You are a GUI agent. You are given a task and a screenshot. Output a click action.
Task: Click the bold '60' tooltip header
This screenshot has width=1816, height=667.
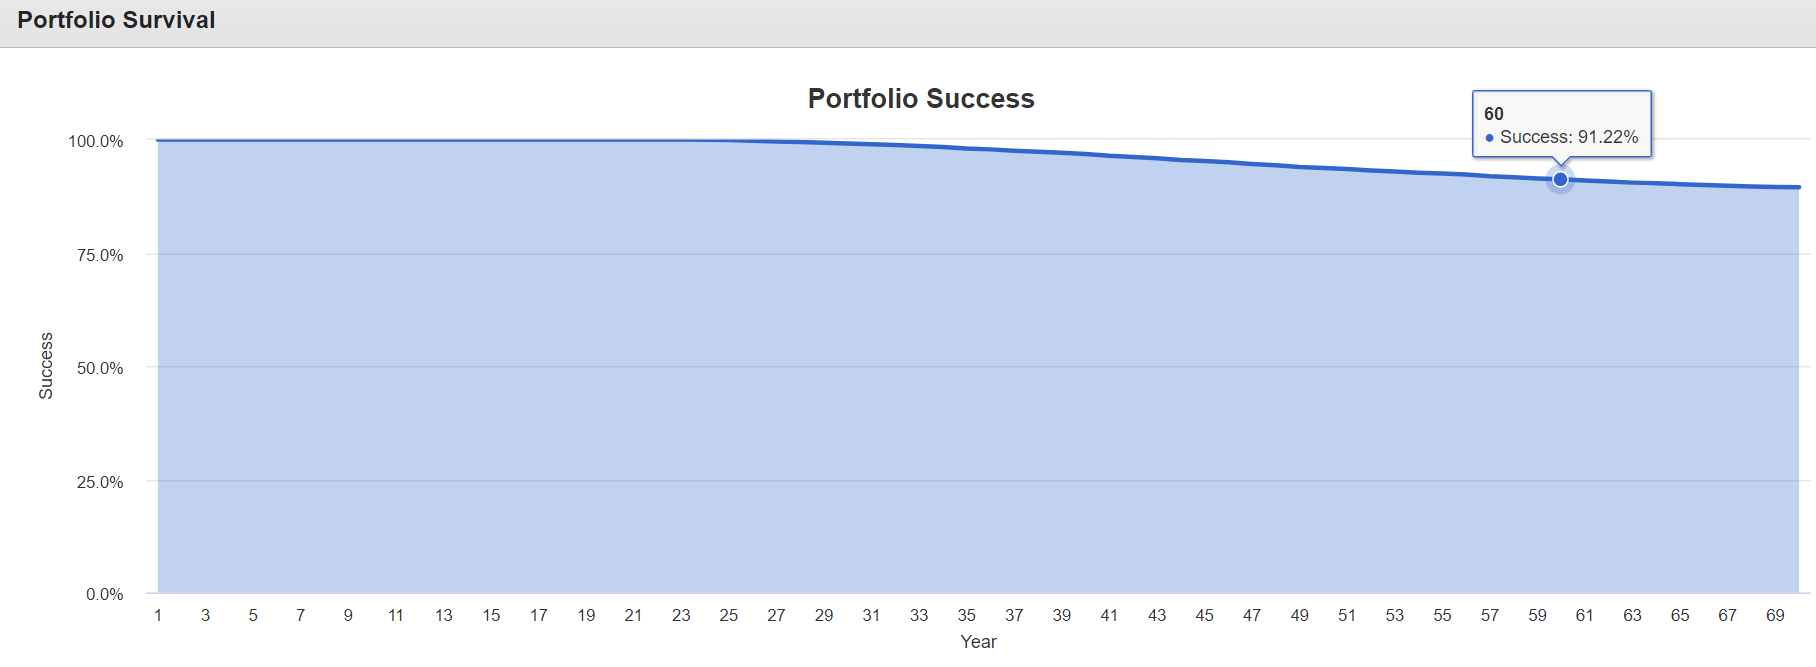tap(1494, 114)
